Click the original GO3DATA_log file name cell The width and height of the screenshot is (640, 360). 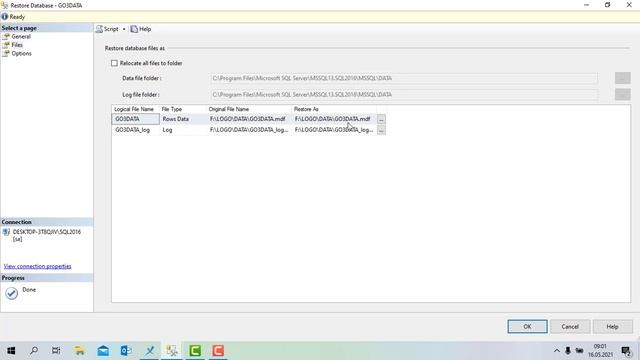(249, 130)
